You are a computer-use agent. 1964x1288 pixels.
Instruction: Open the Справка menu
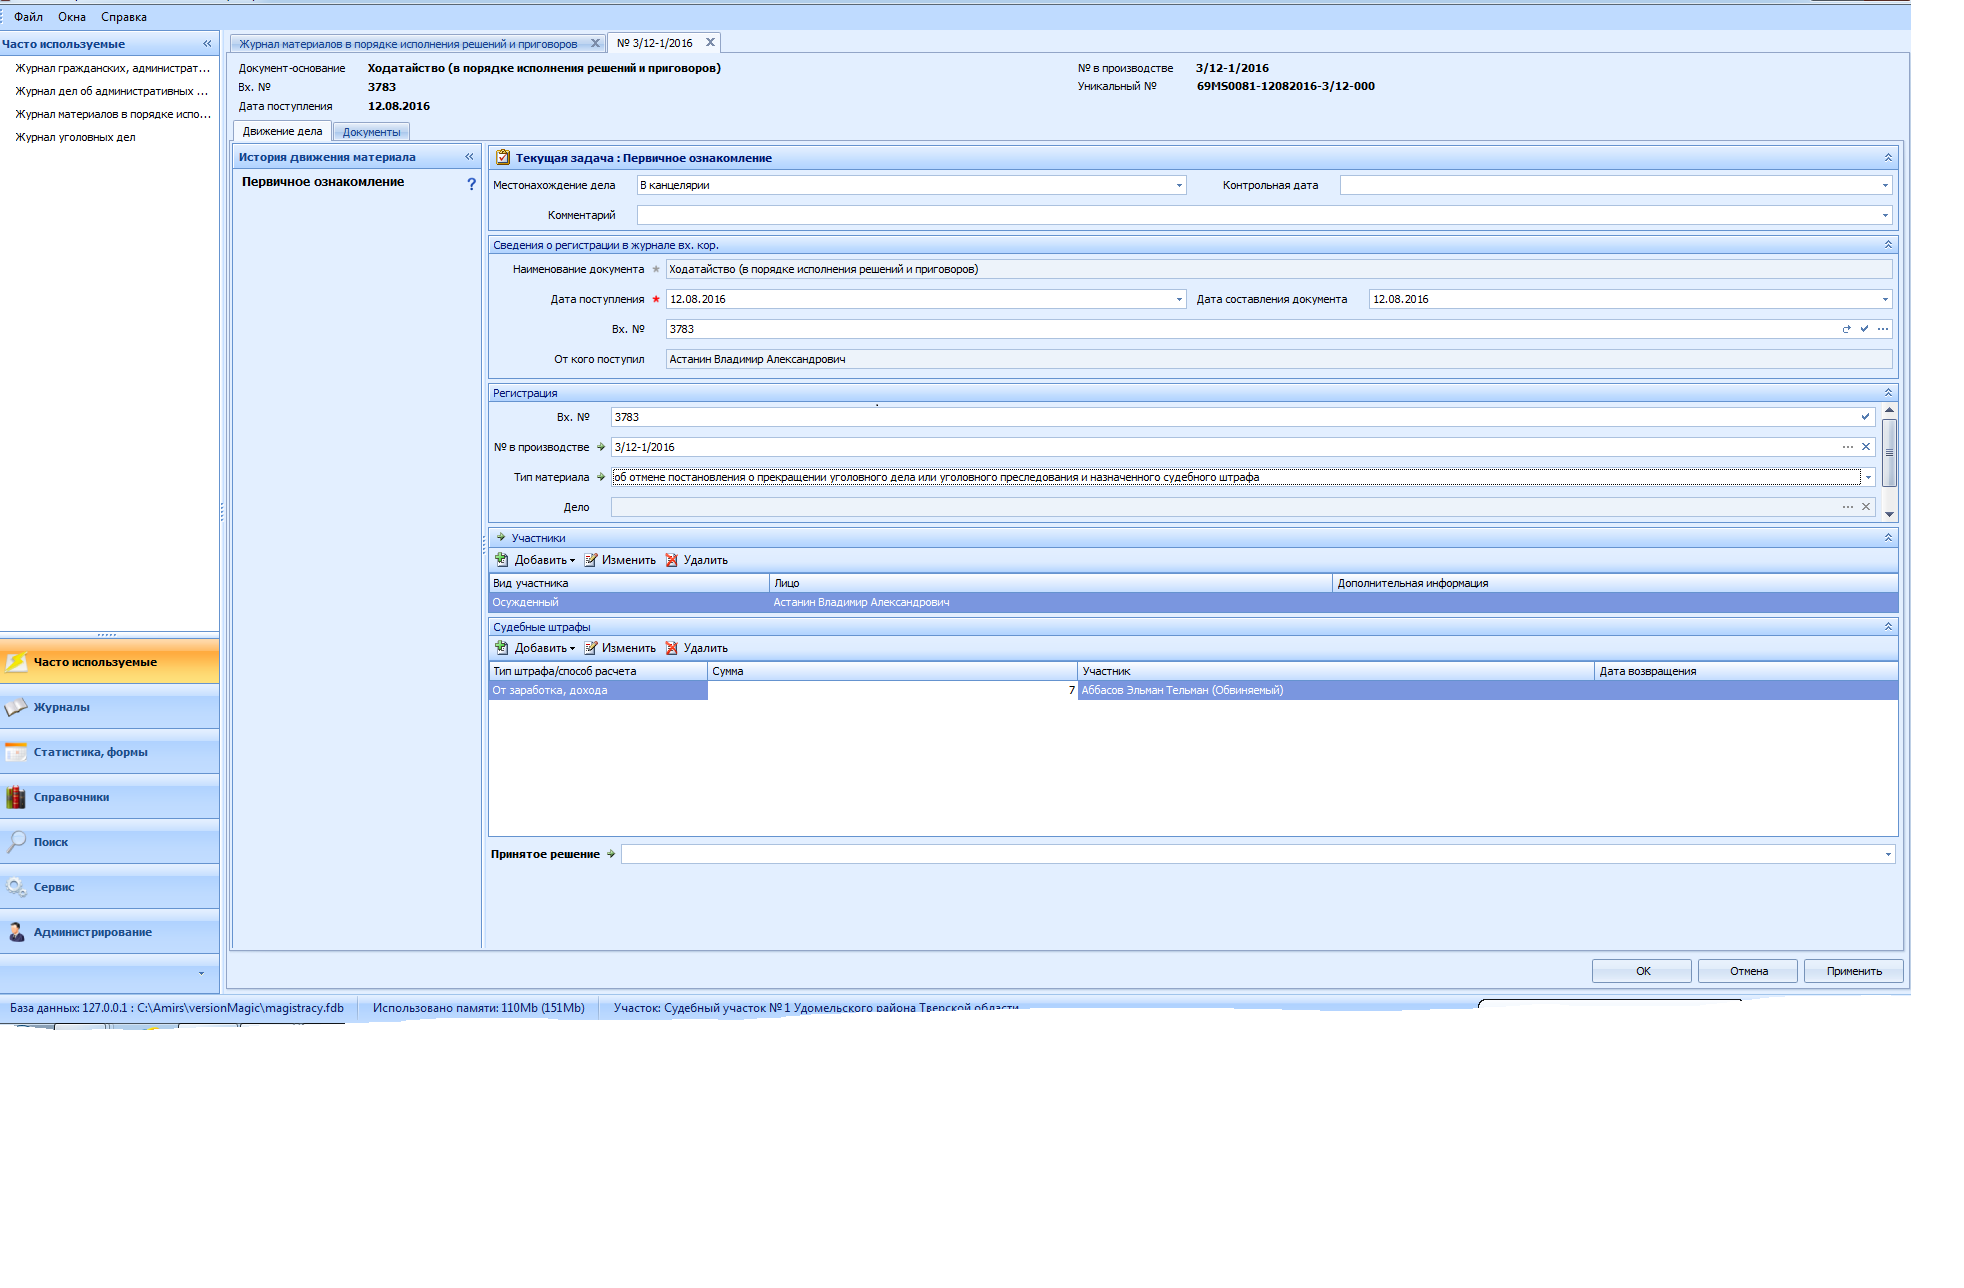[x=124, y=17]
